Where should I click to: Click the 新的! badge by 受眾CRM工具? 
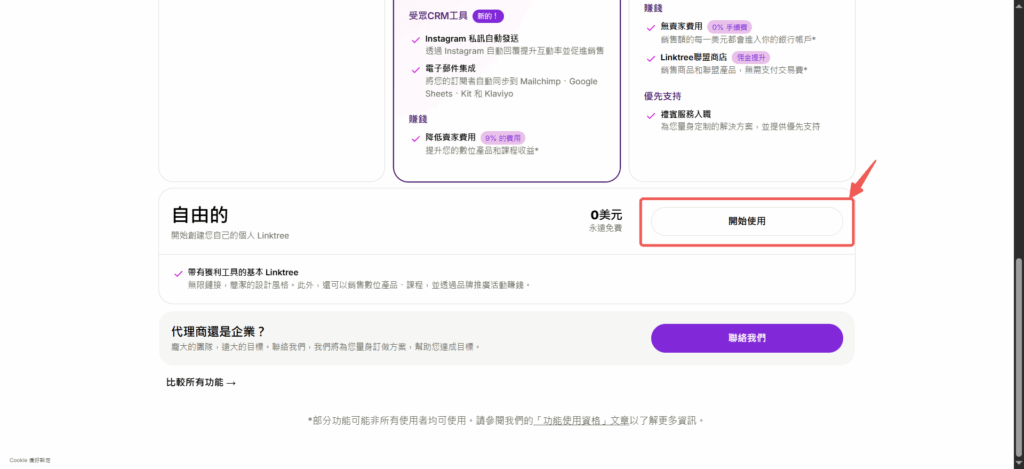click(488, 16)
